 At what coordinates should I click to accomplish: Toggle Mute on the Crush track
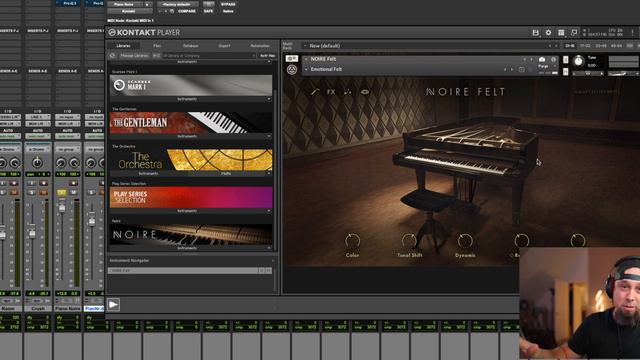point(44,192)
